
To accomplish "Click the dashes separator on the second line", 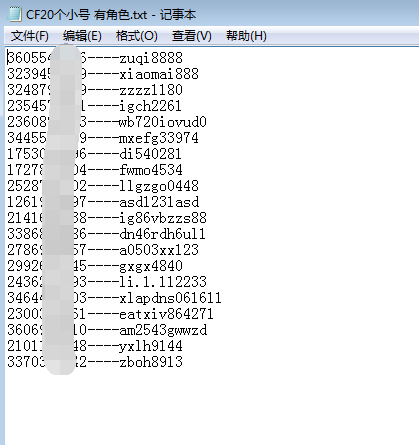I will tap(103, 74).
